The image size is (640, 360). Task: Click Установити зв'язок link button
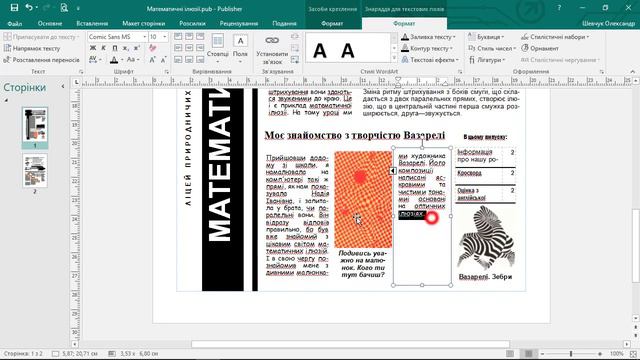point(272,49)
